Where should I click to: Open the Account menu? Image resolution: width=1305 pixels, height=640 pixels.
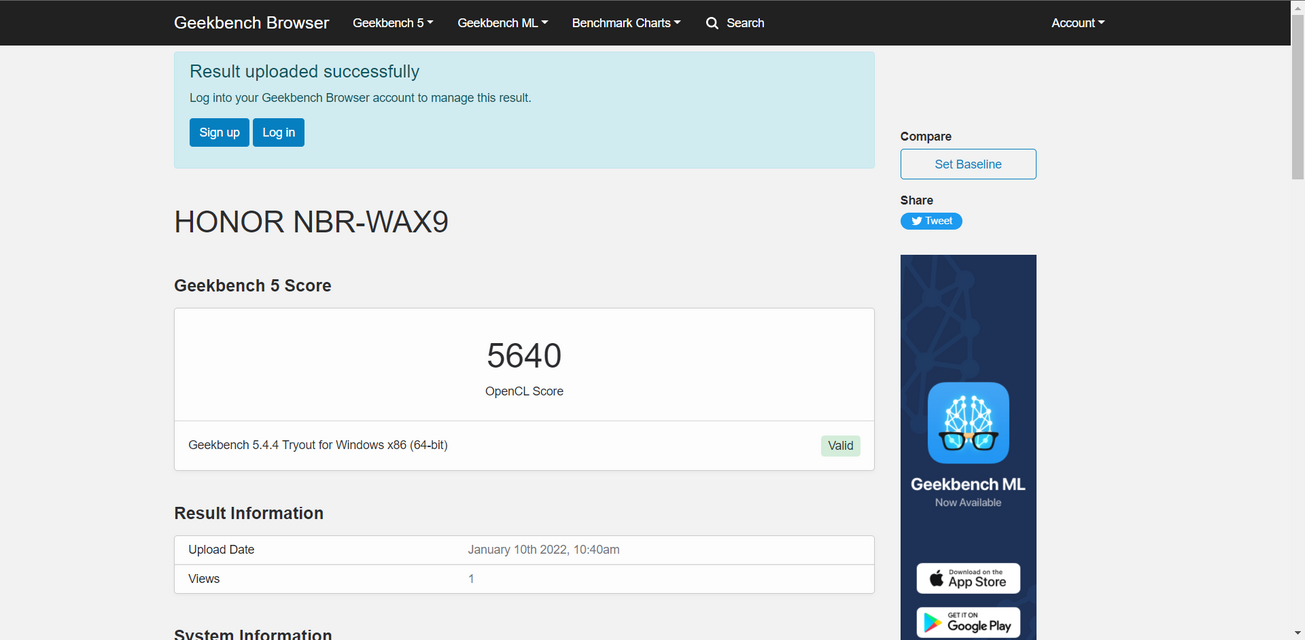(1077, 23)
